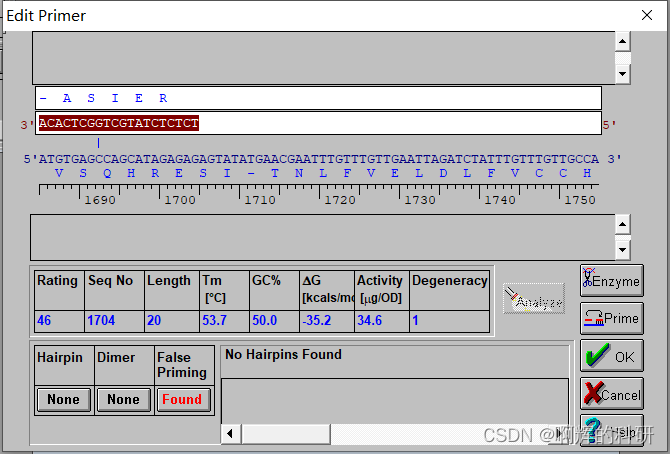670x454 pixels.
Task: Open the Enzyme restriction site tool
Action: click(x=611, y=280)
